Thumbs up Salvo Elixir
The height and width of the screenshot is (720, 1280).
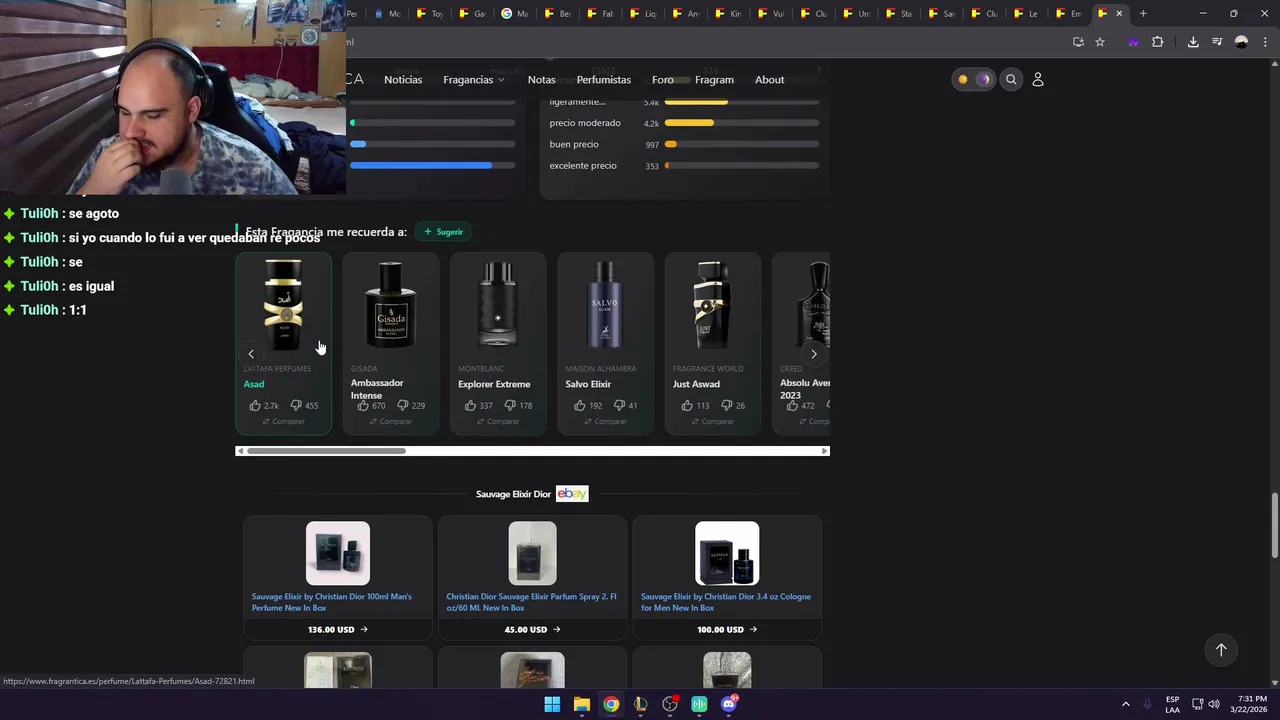(x=579, y=405)
